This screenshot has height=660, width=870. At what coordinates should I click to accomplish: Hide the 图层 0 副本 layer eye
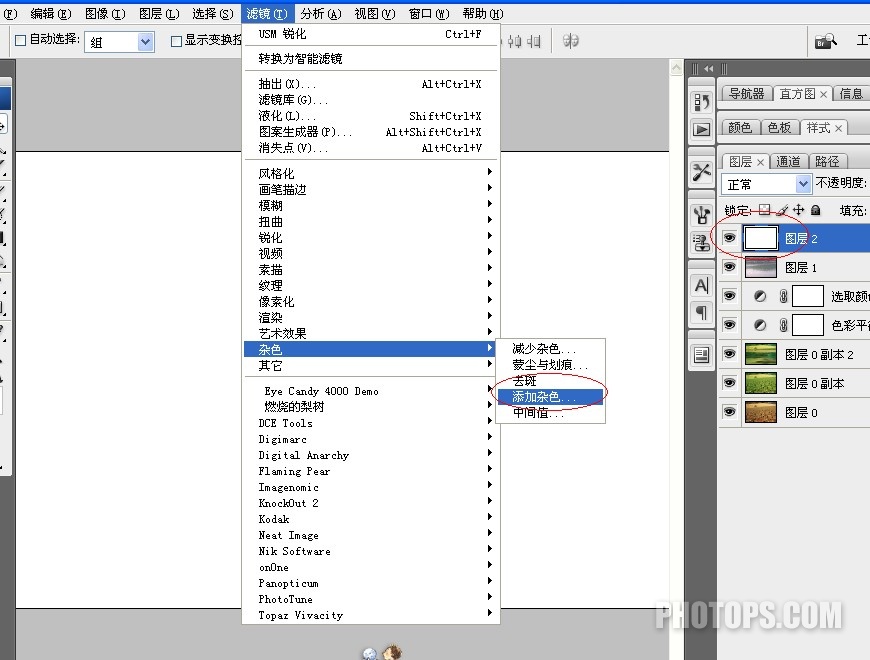(729, 382)
